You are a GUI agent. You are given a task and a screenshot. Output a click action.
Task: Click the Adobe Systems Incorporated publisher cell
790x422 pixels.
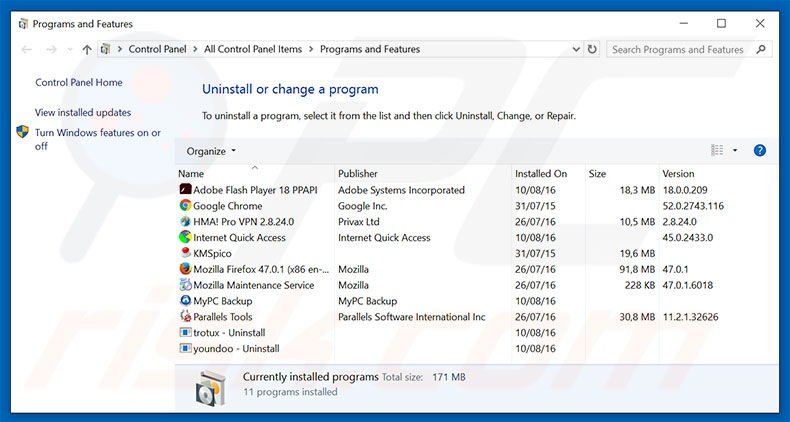[401, 190]
